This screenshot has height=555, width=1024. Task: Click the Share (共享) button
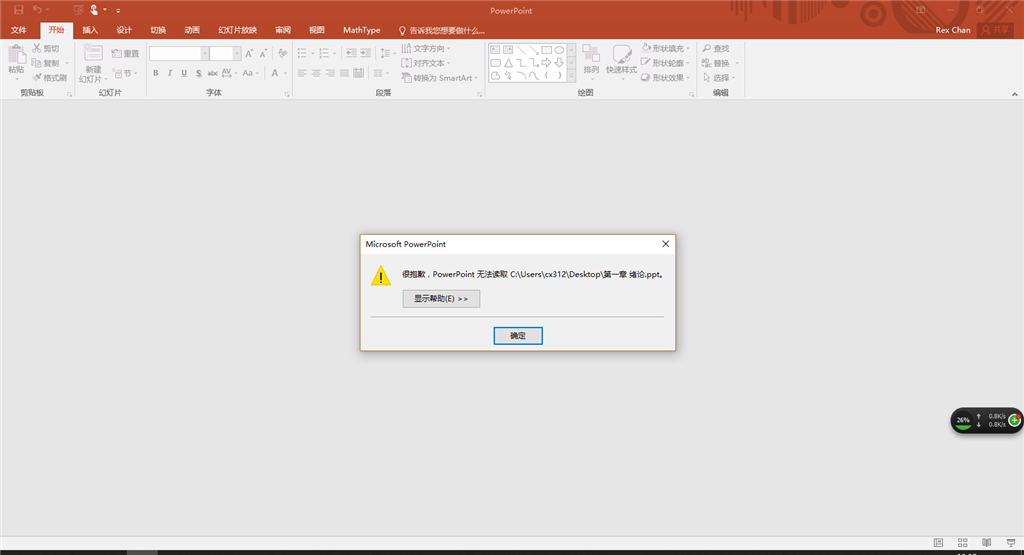tap(995, 30)
